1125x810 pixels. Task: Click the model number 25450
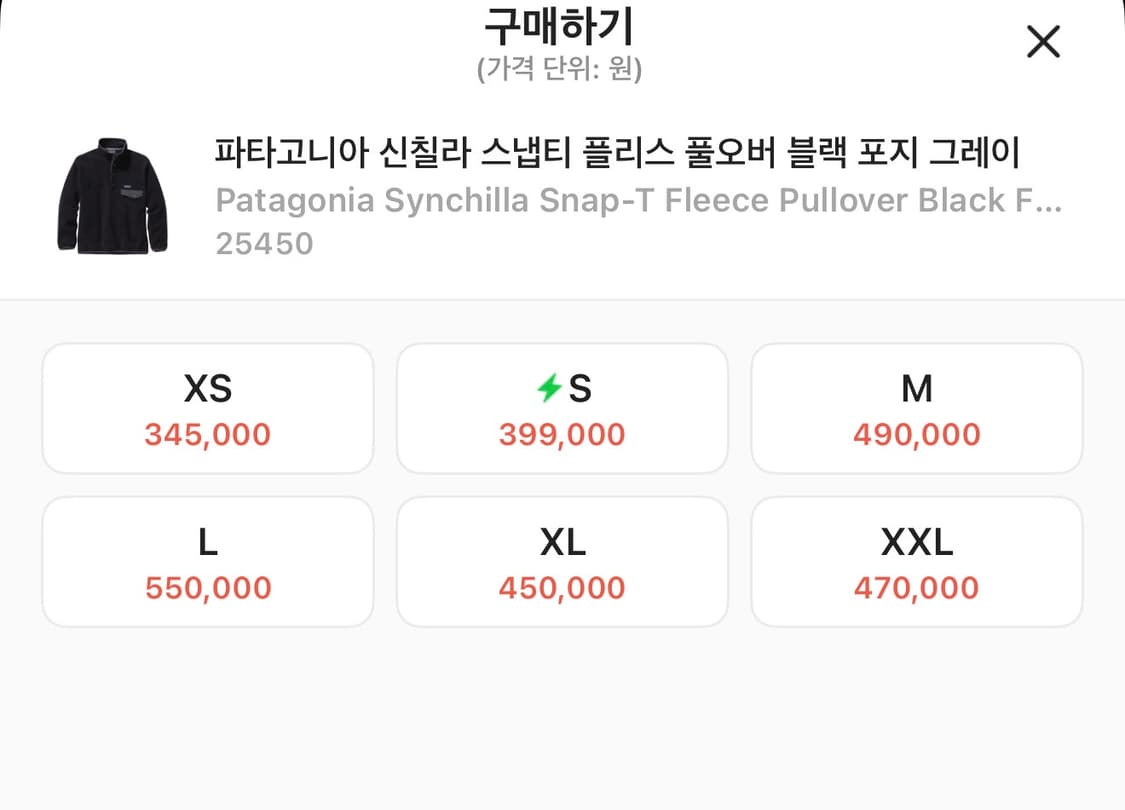265,242
